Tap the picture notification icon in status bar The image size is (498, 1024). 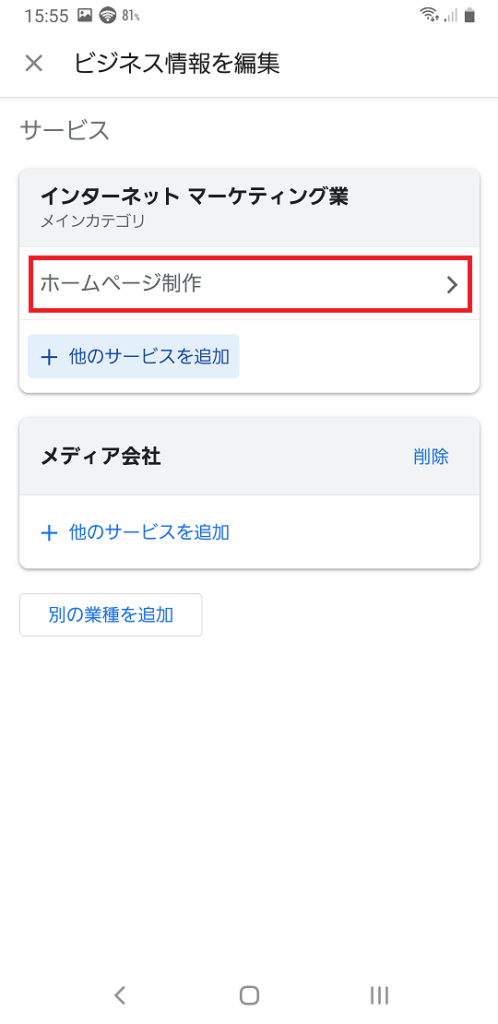point(84,16)
